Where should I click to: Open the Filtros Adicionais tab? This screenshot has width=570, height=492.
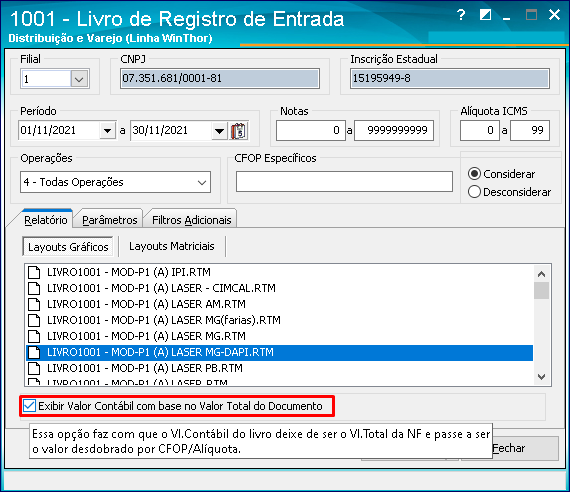pyautogui.click(x=192, y=220)
